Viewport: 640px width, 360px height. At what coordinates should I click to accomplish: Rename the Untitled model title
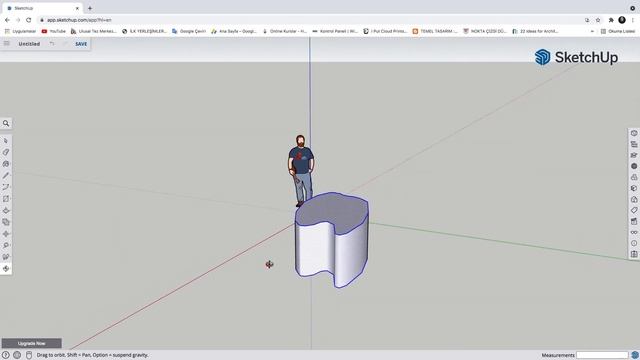[29, 44]
